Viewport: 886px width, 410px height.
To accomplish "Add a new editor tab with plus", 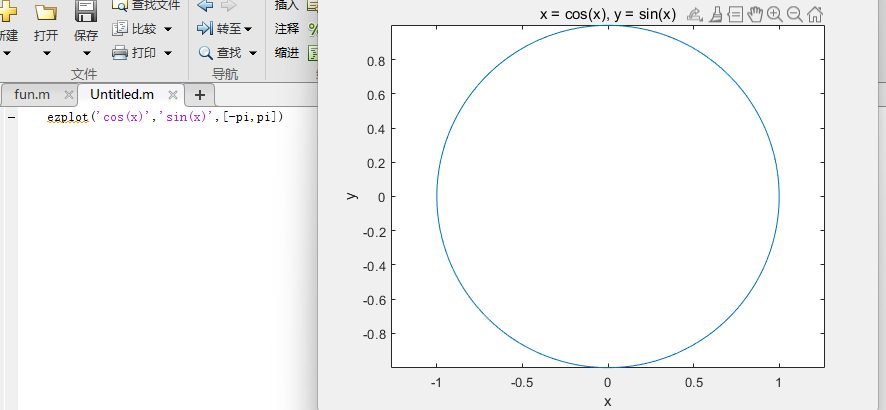I will pyautogui.click(x=200, y=94).
